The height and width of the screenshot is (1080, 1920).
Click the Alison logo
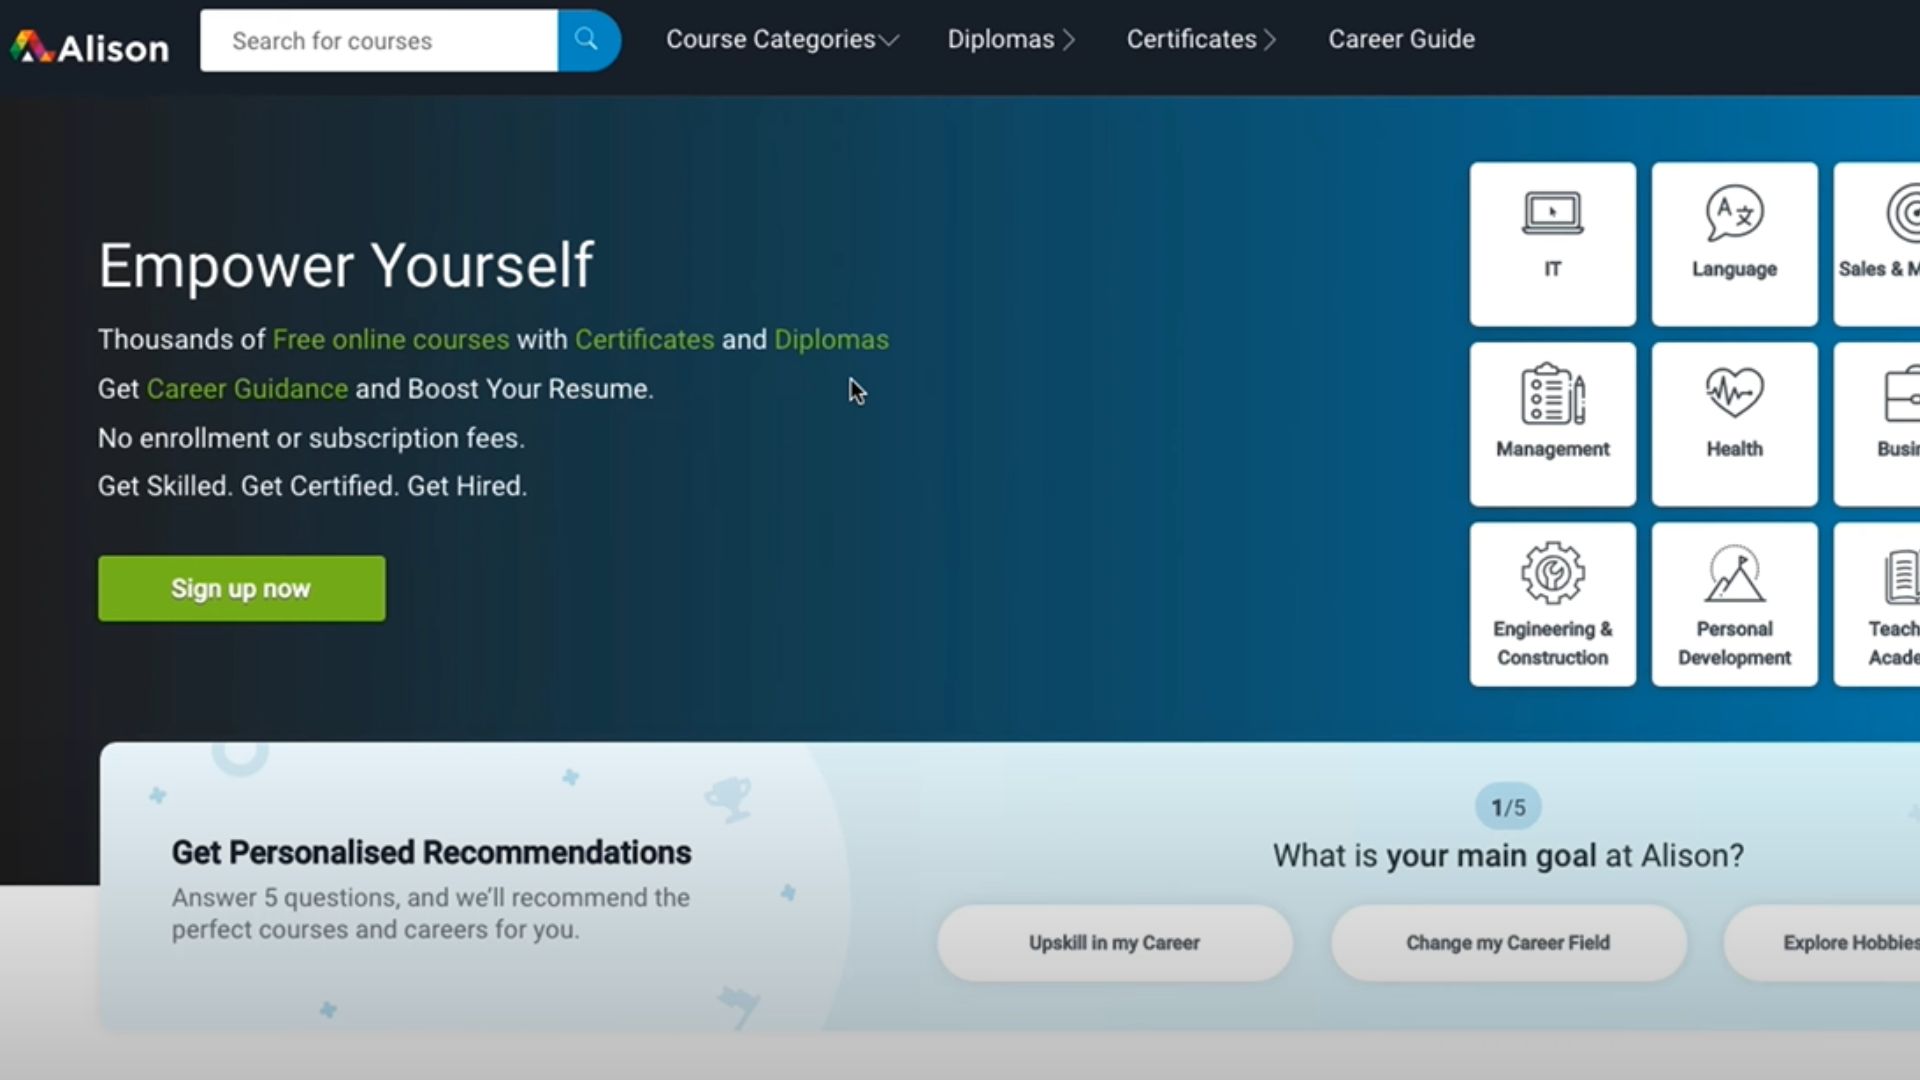90,47
